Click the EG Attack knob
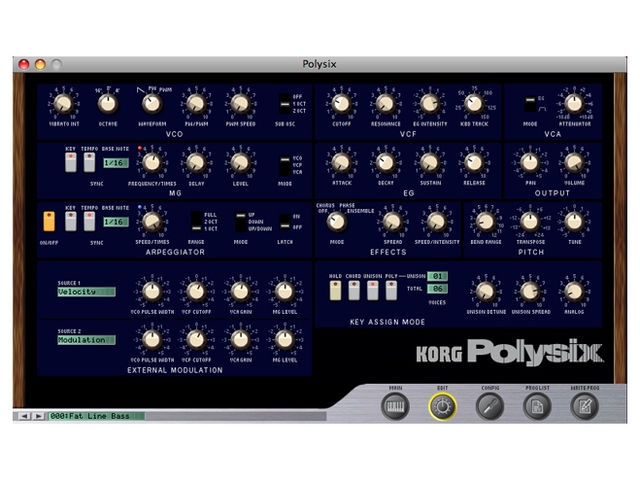The height and width of the screenshot is (480, 640). 341,163
